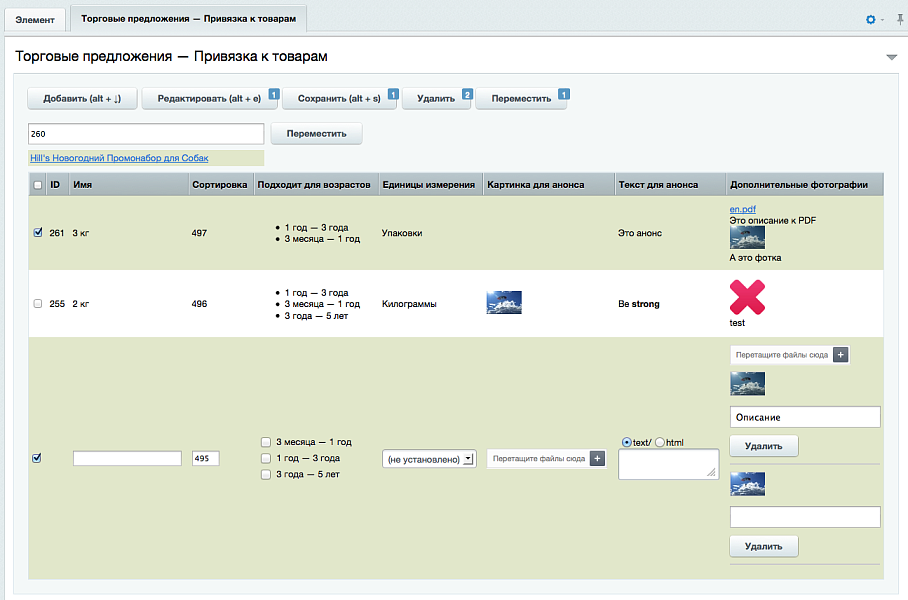Click the red X image in row 255
This screenshot has width=908, height=600.
pyautogui.click(x=749, y=297)
